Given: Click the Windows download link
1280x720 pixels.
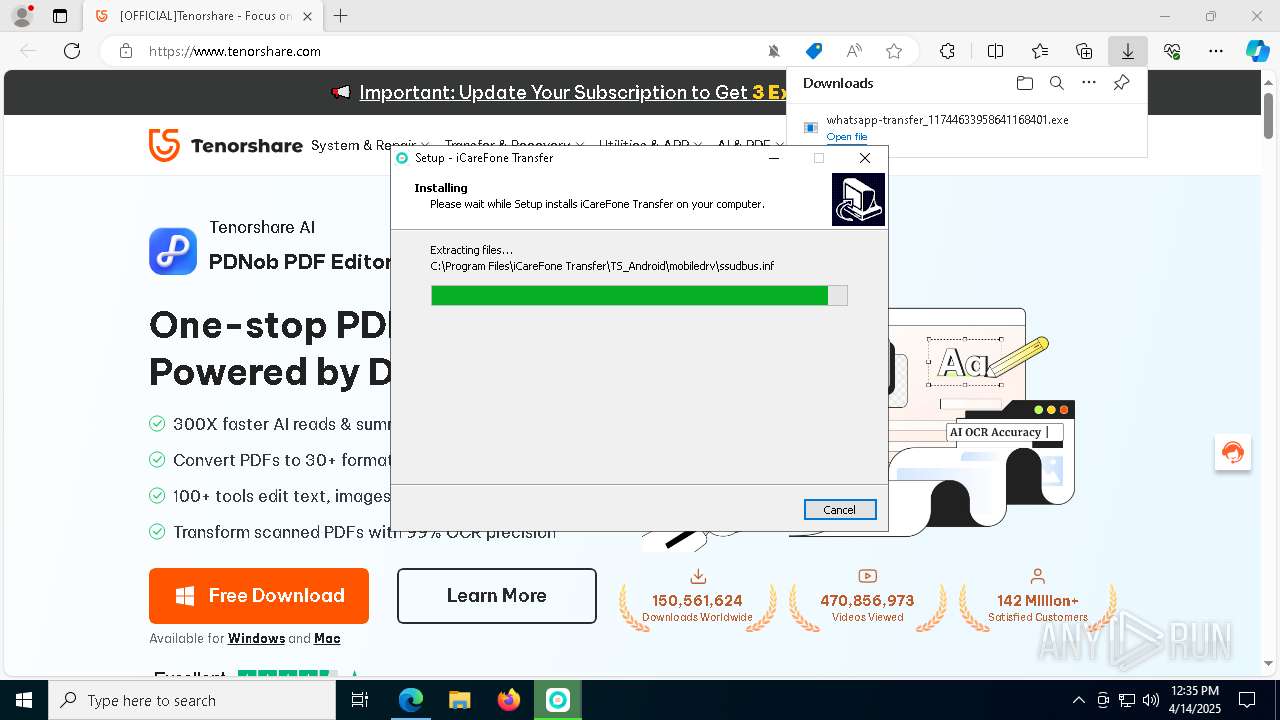Looking at the screenshot, I should click(256, 639).
